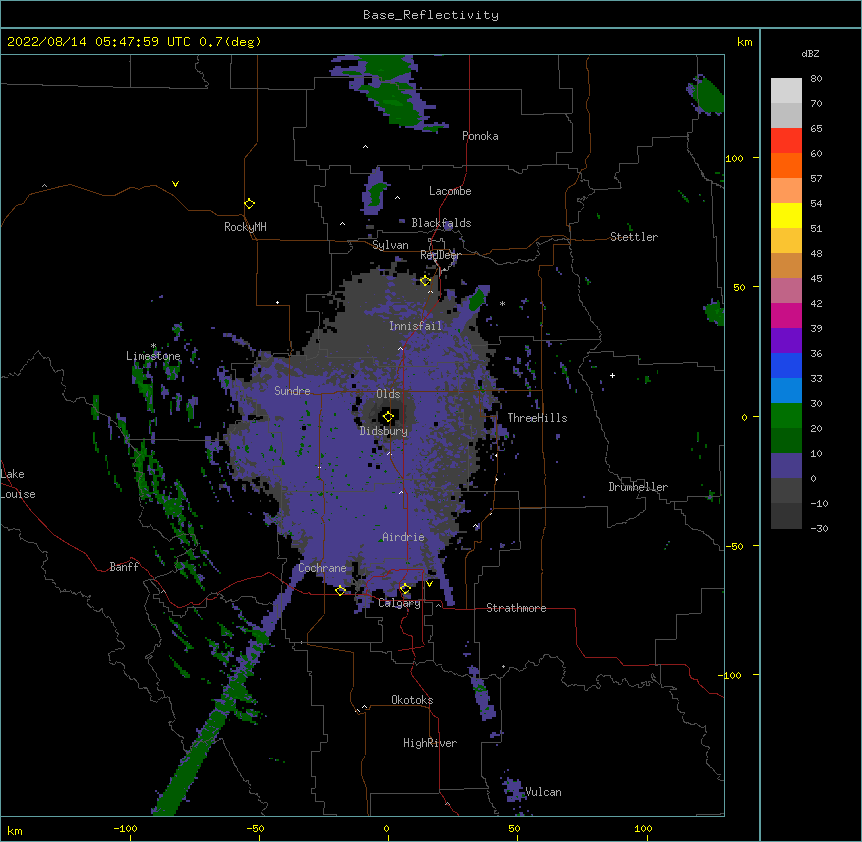Select the Strathmore label
Viewport: 862px width, 842px height.
pyautogui.click(x=516, y=608)
